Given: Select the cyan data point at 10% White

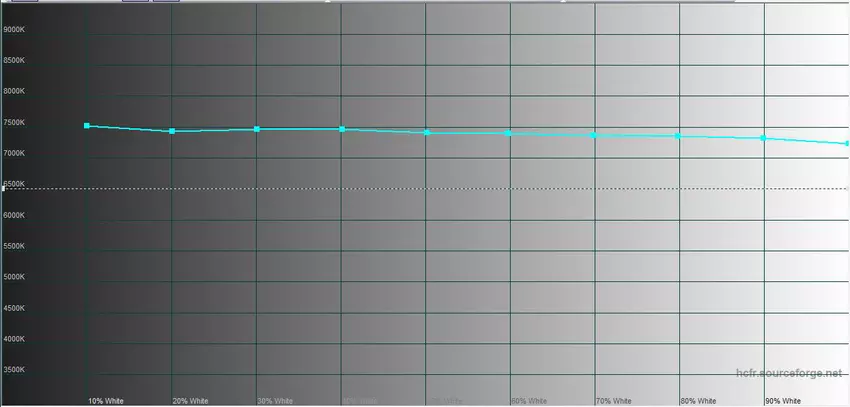Looking at the screenshot, I should [x=87, y=126].
